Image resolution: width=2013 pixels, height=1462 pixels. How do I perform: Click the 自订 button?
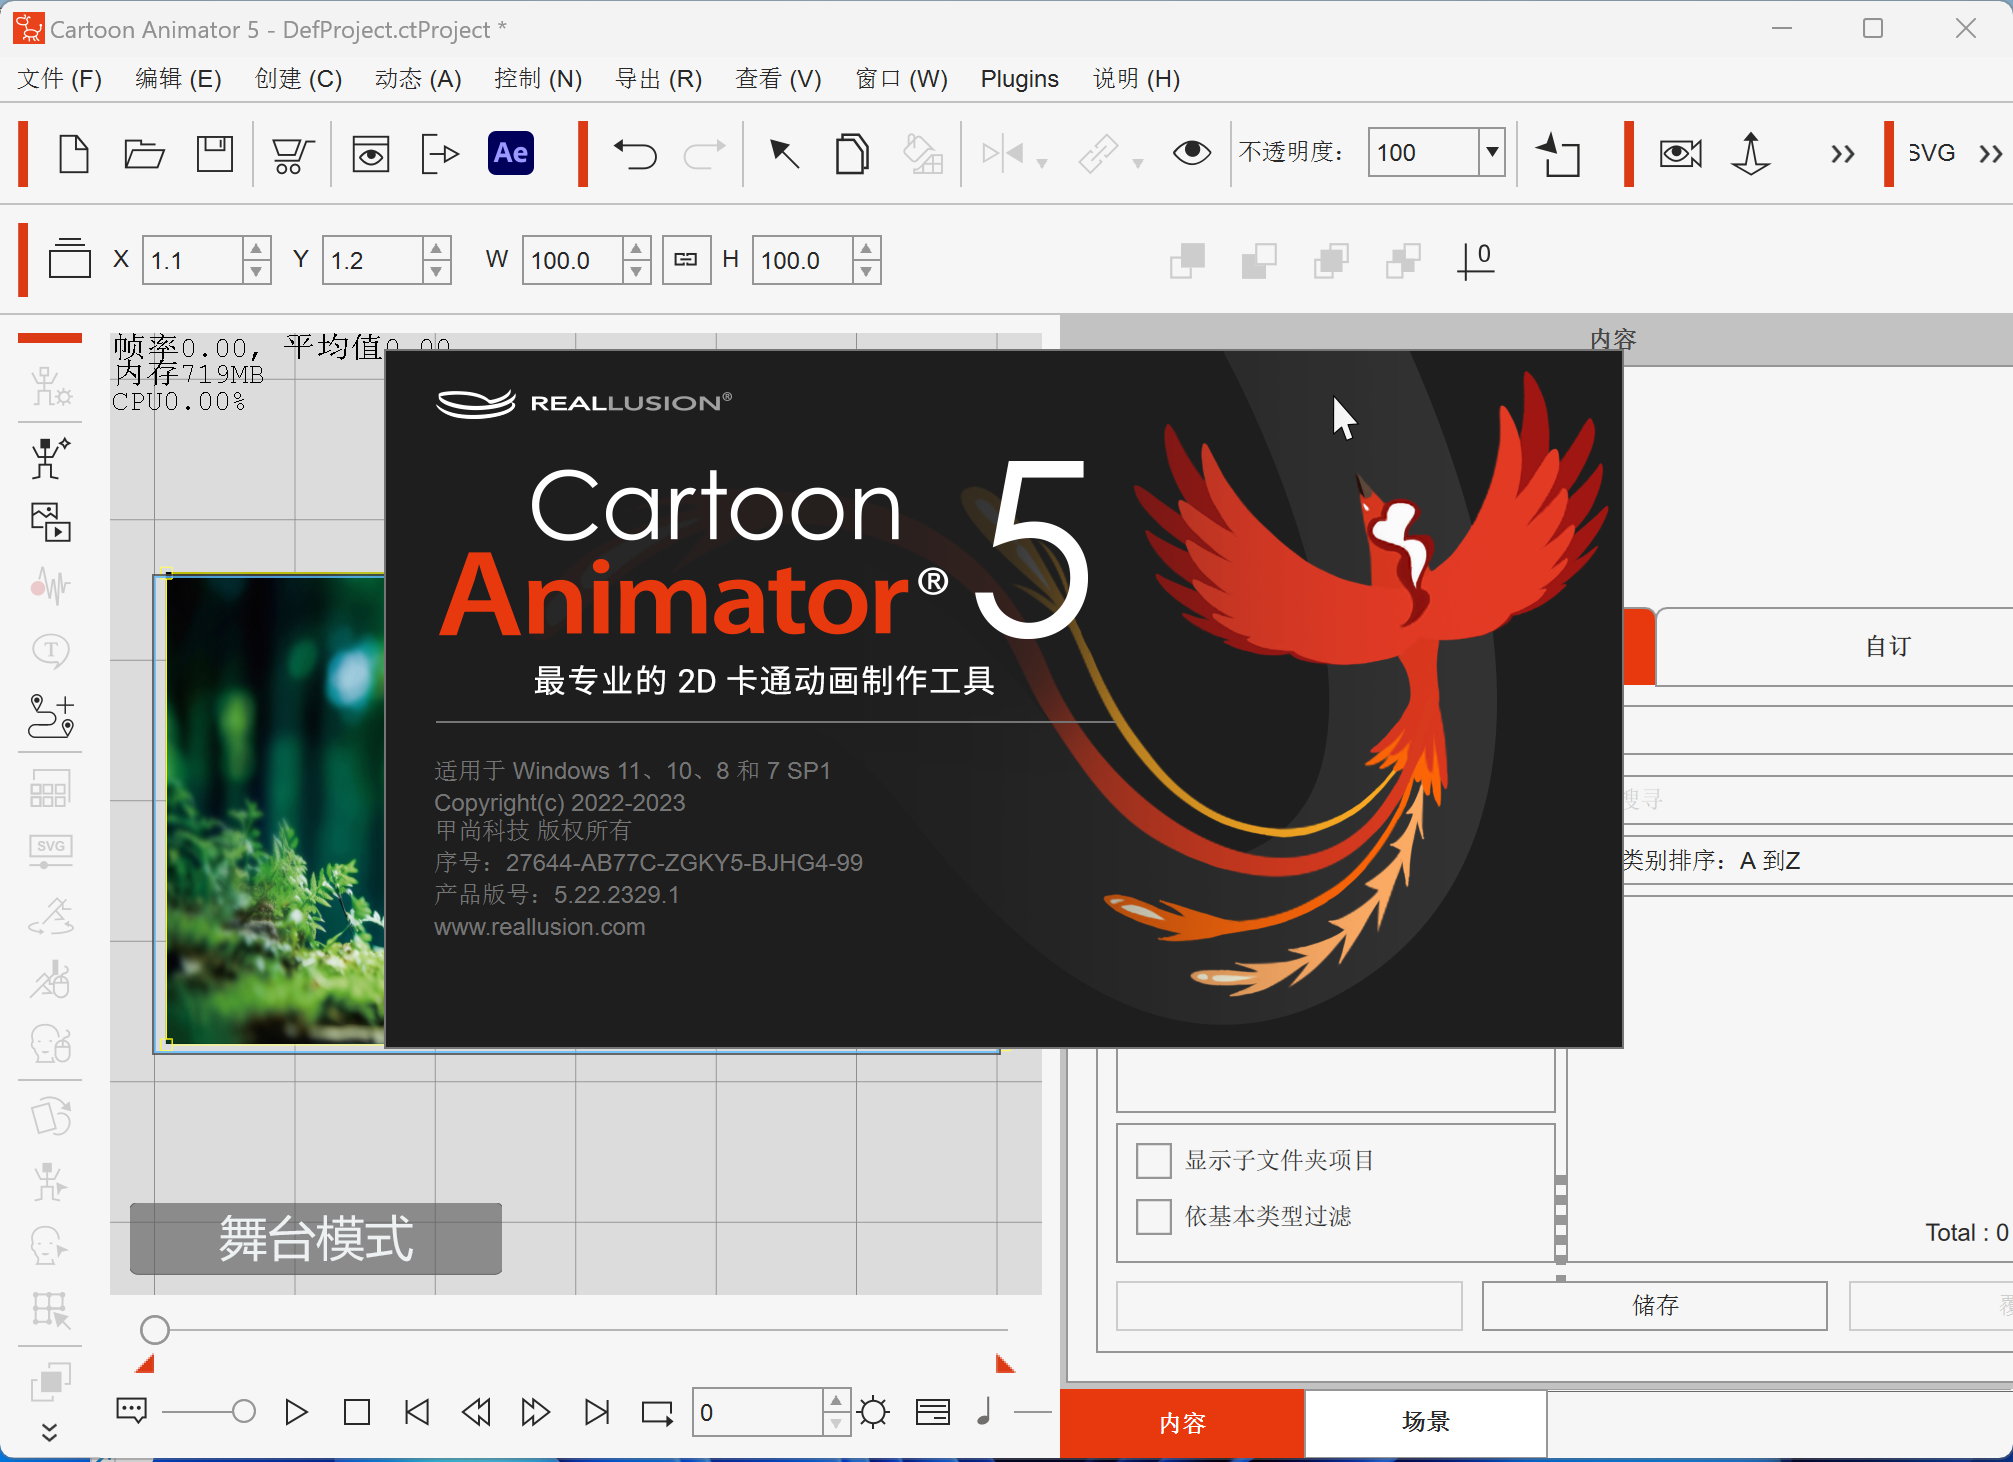click(1886, 647)
